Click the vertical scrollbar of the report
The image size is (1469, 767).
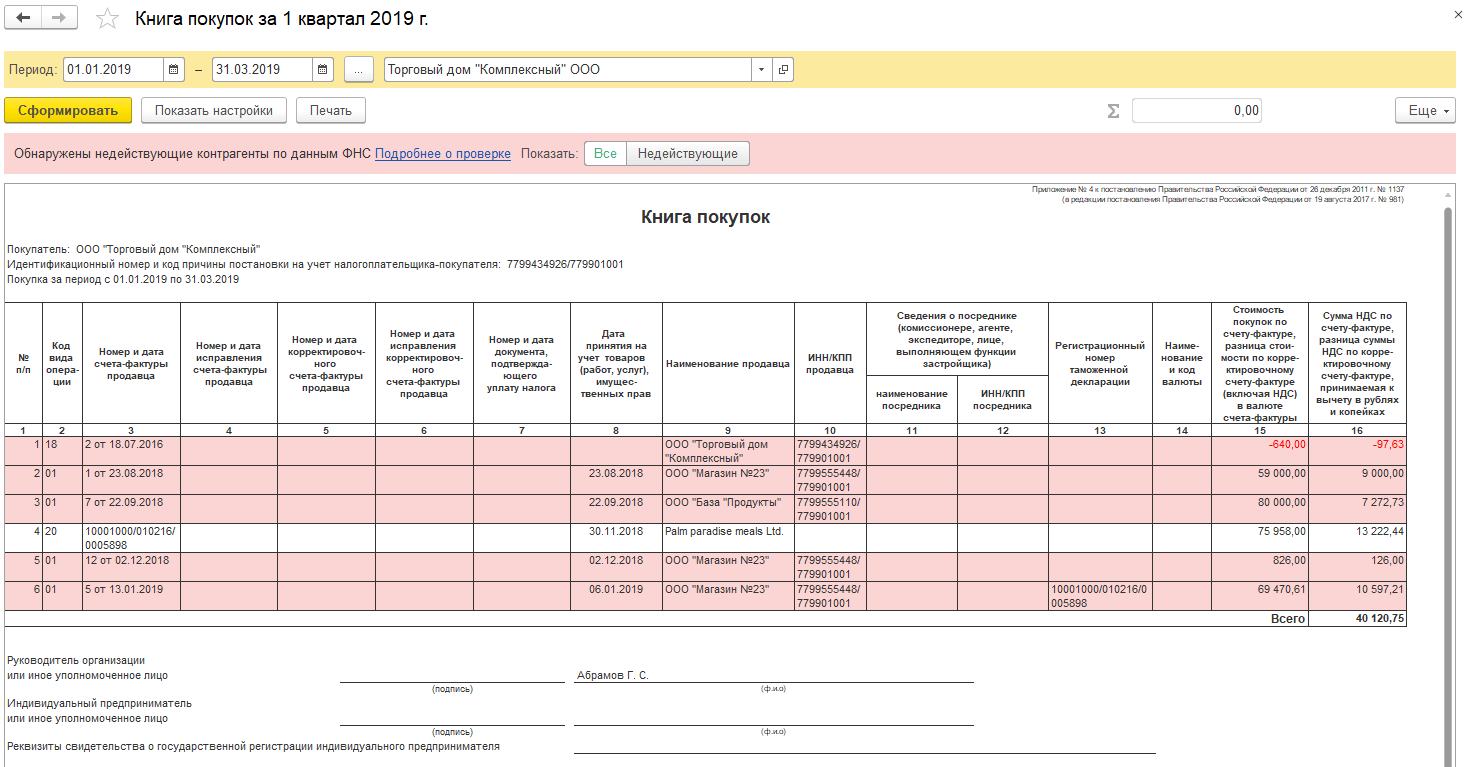tap(1448, 450)
